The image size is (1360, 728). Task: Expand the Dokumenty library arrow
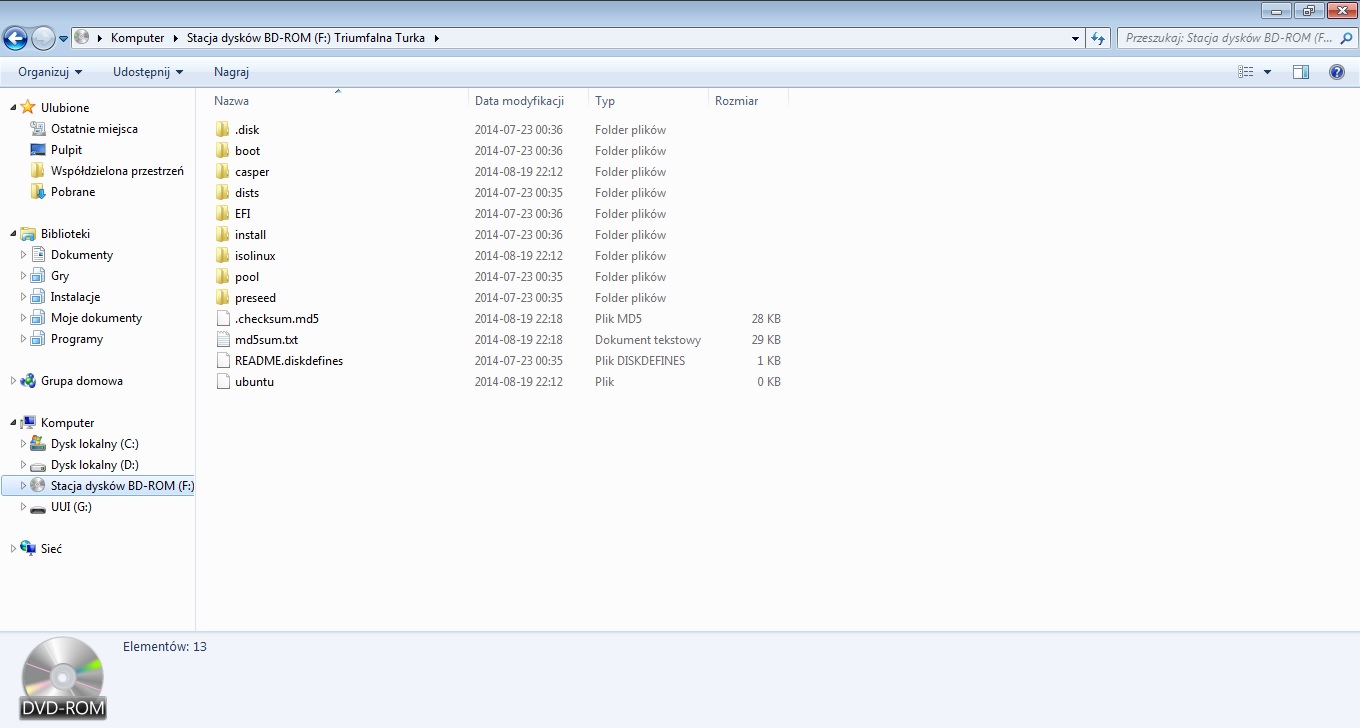pyautogui.click(x=24, y=255)
